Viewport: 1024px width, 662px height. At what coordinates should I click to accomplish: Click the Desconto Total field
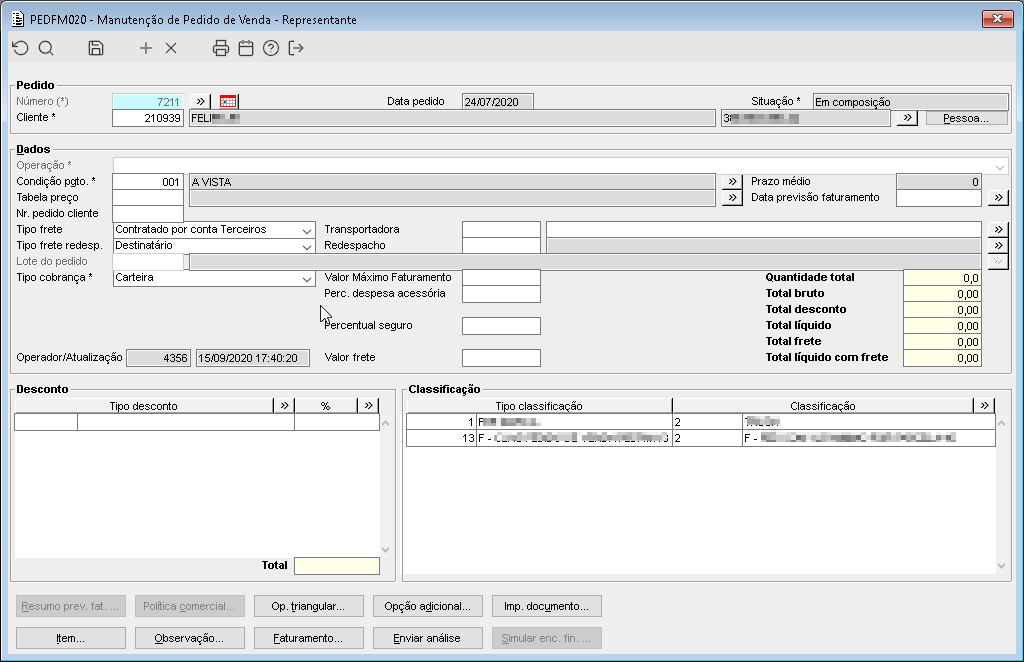[x=337, y=566]
